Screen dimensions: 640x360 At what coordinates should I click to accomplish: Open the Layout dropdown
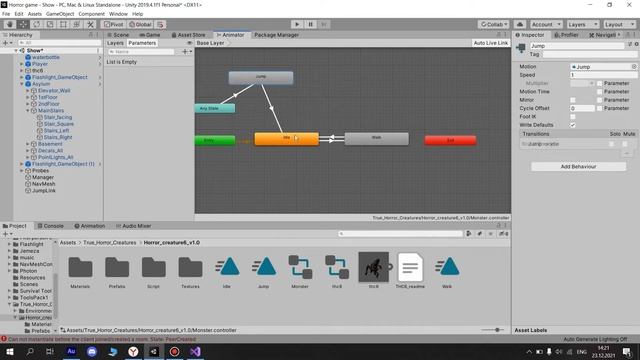coord(619,24)
